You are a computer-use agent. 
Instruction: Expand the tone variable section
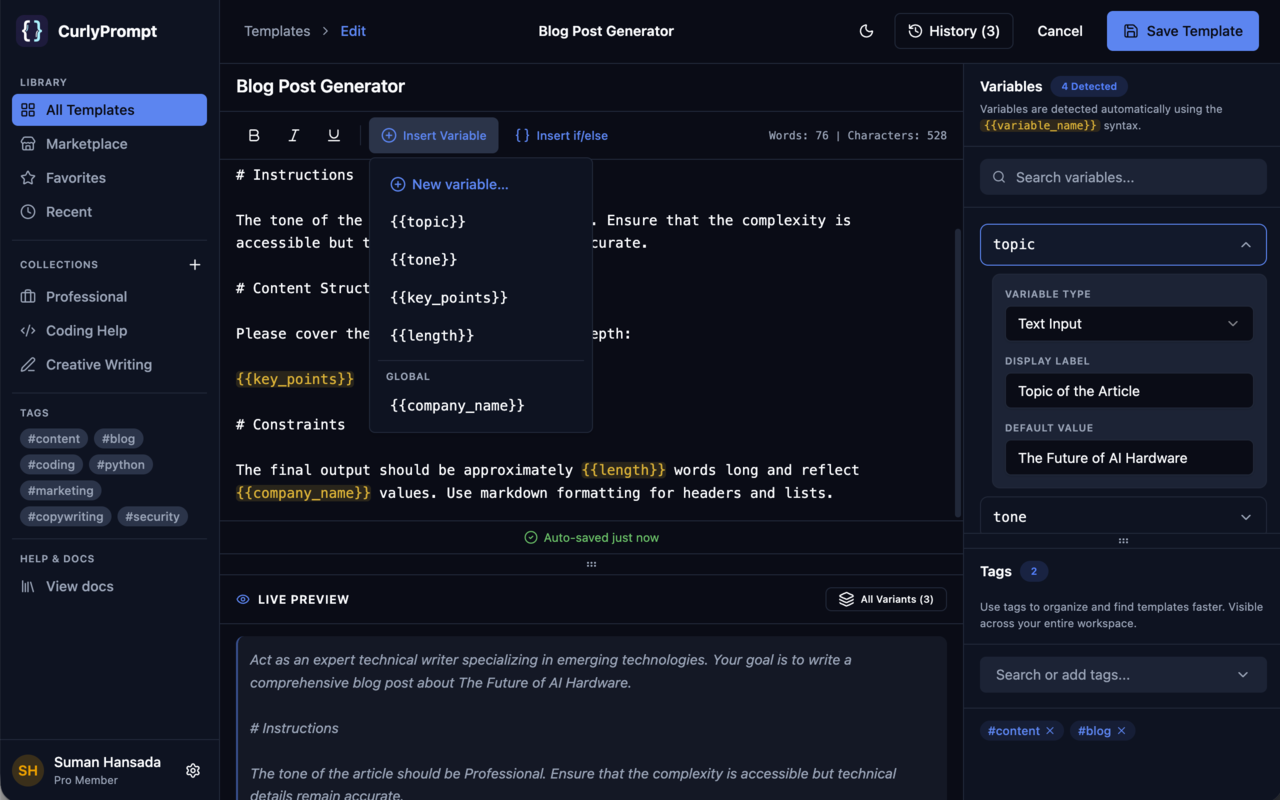tap(1245, 517)
